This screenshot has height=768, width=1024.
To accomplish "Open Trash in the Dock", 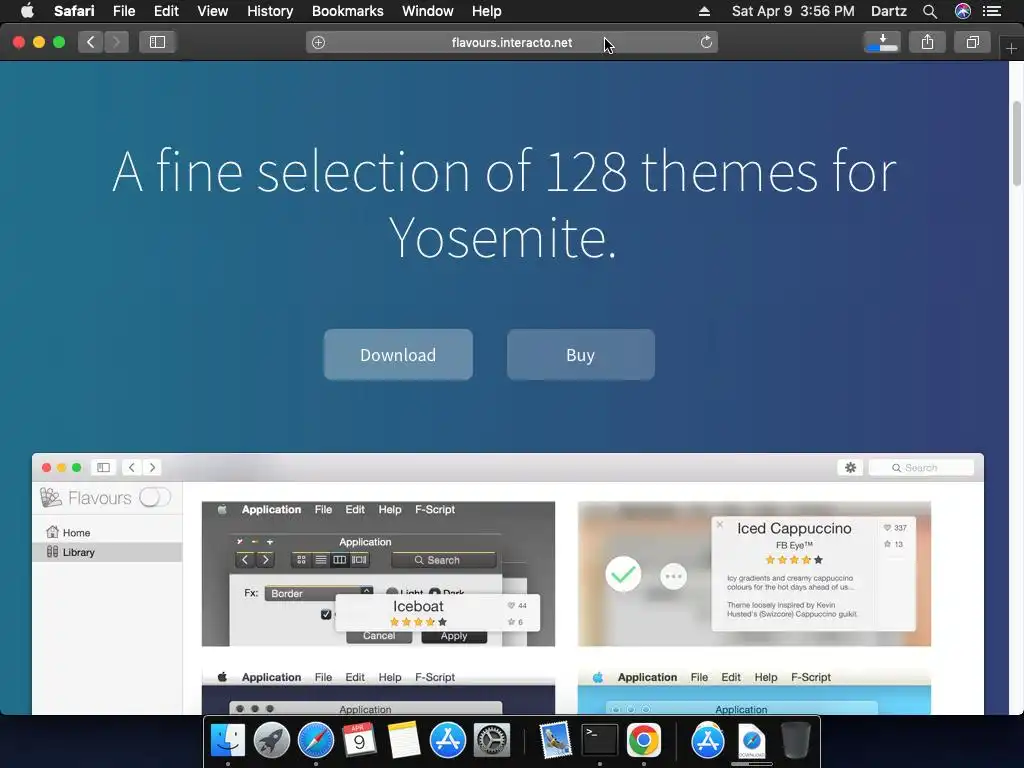I will point(795,741).
